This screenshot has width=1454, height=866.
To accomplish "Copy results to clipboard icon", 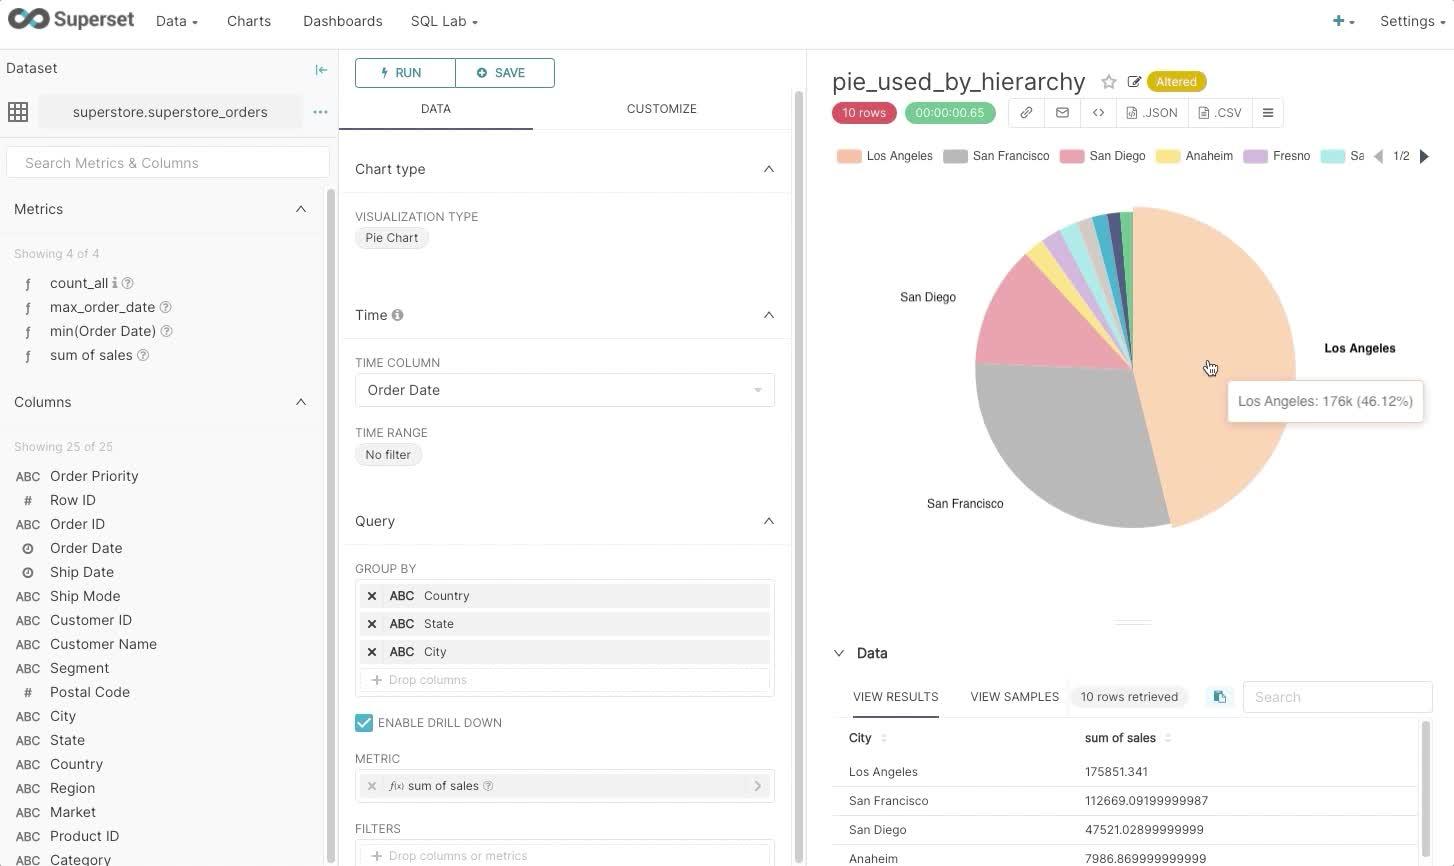I will (1219, 697).
